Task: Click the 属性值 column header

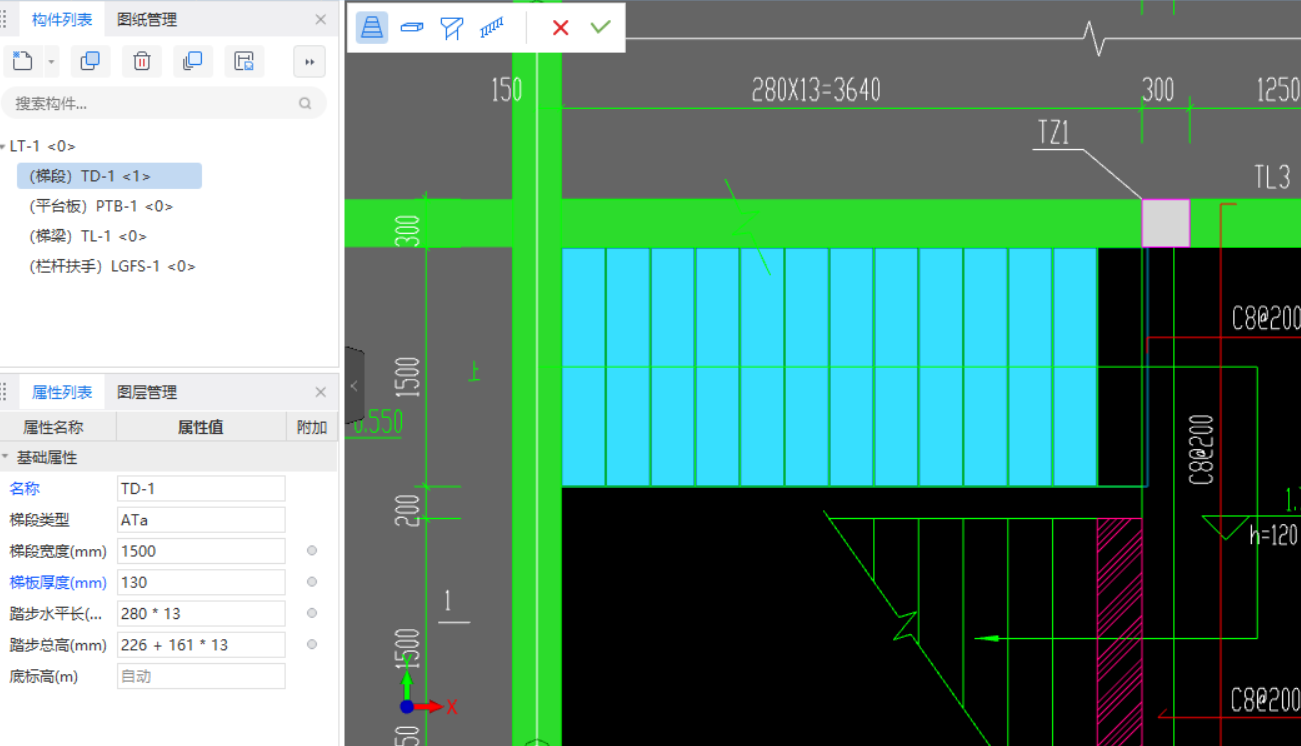Action: tap(201, 427)
